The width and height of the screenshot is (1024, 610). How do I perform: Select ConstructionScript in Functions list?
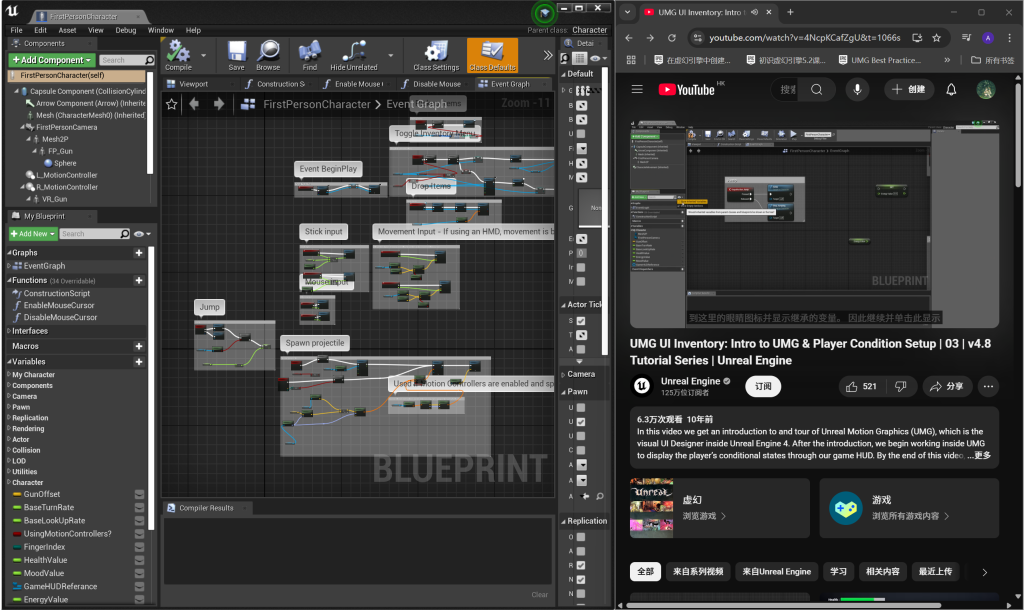[x=57, y=294]
